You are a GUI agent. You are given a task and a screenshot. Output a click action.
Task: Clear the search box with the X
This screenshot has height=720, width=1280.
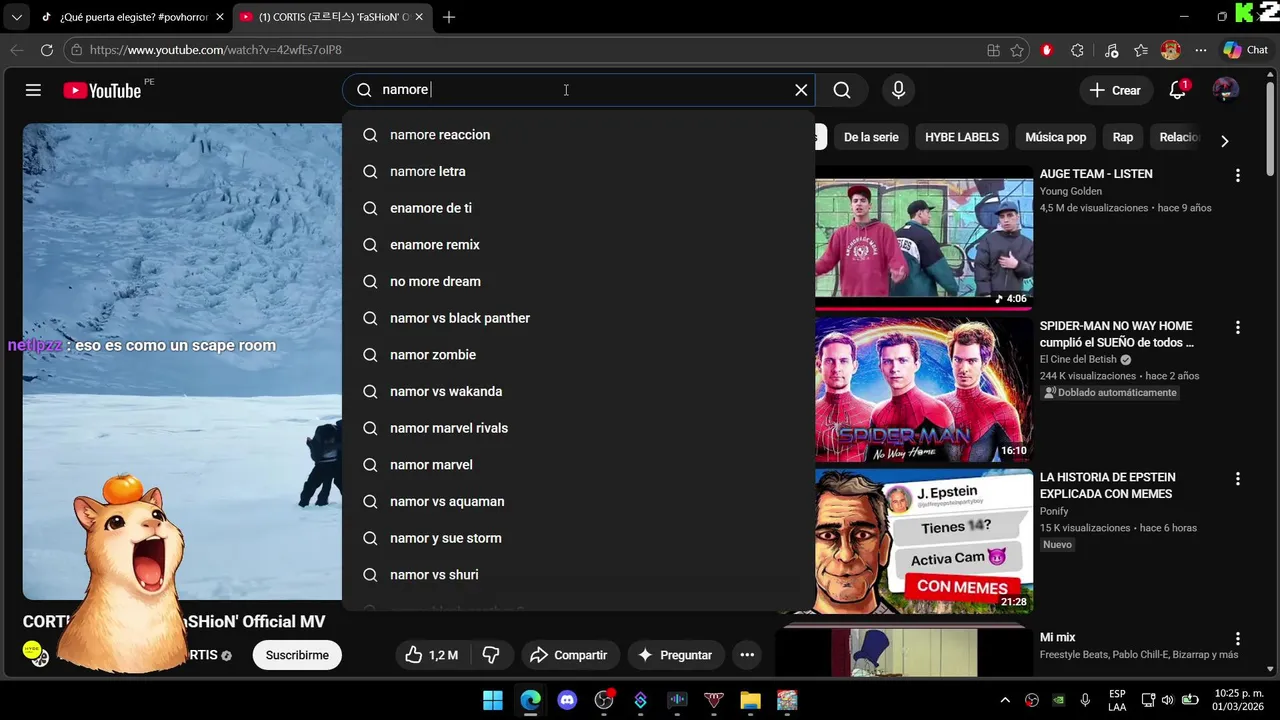point(801,90)
